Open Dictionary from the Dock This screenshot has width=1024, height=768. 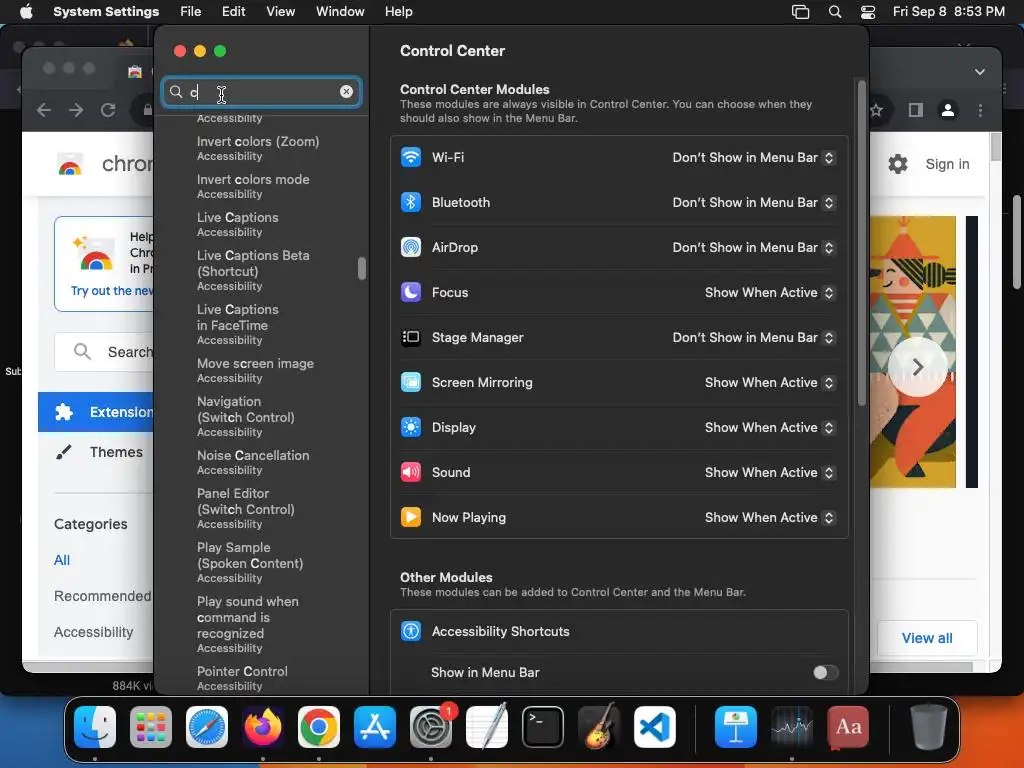tap(848, 727)
